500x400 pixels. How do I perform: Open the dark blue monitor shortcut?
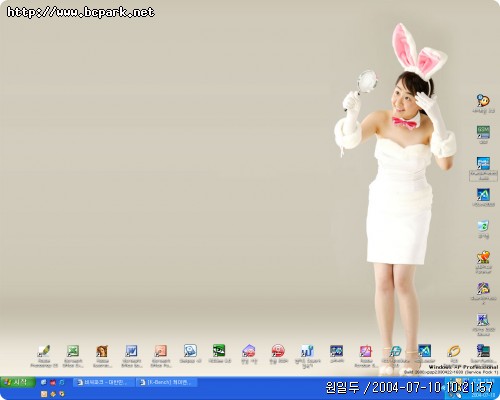click(x=337, y=354)
